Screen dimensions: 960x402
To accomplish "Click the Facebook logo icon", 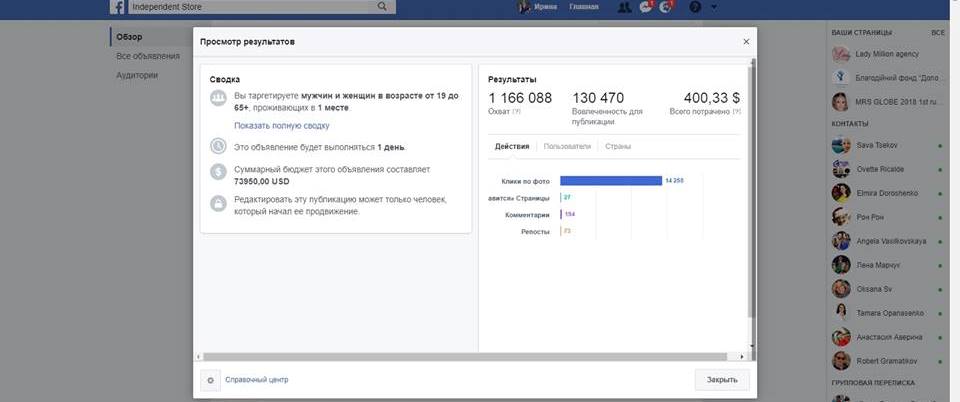I will click(x=118, y=6).
